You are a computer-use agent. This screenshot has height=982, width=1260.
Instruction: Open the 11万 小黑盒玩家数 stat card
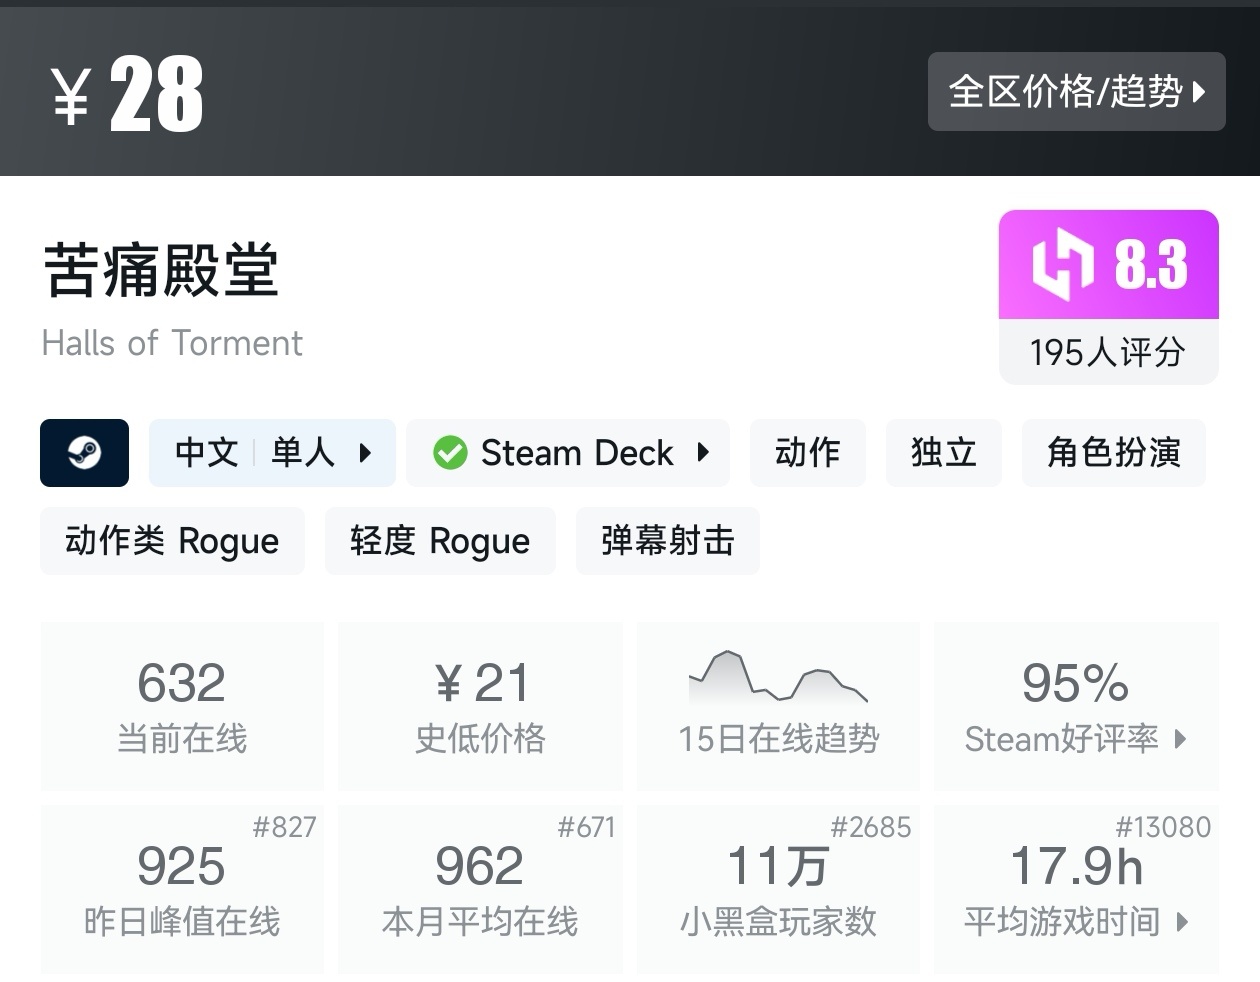[x=778, y=889]
